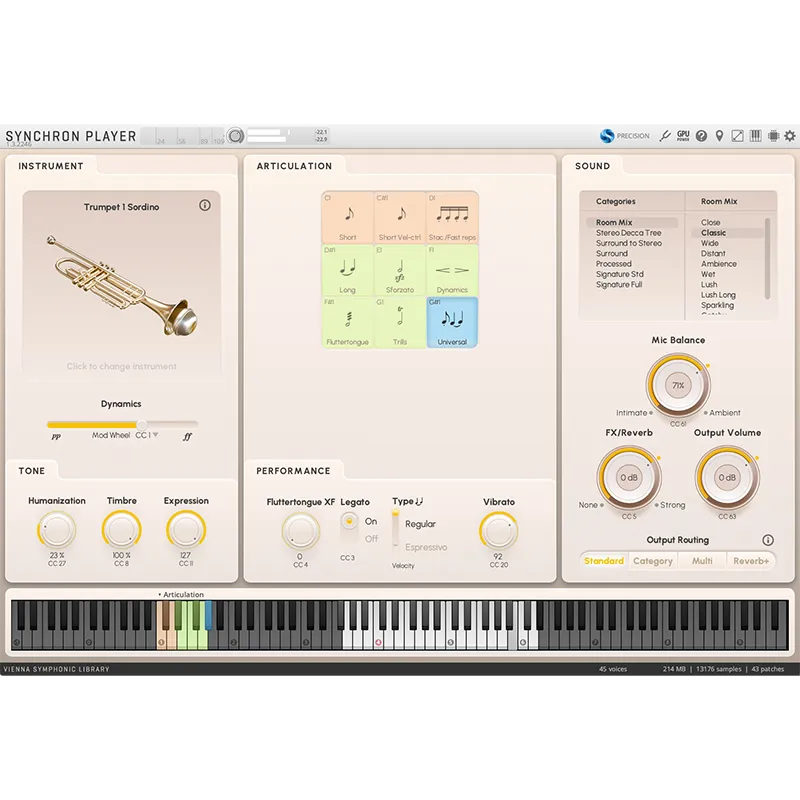800x800 pixels.
Task: Select the Fluttertongue articulation
Action: click(x=348, y=322)
